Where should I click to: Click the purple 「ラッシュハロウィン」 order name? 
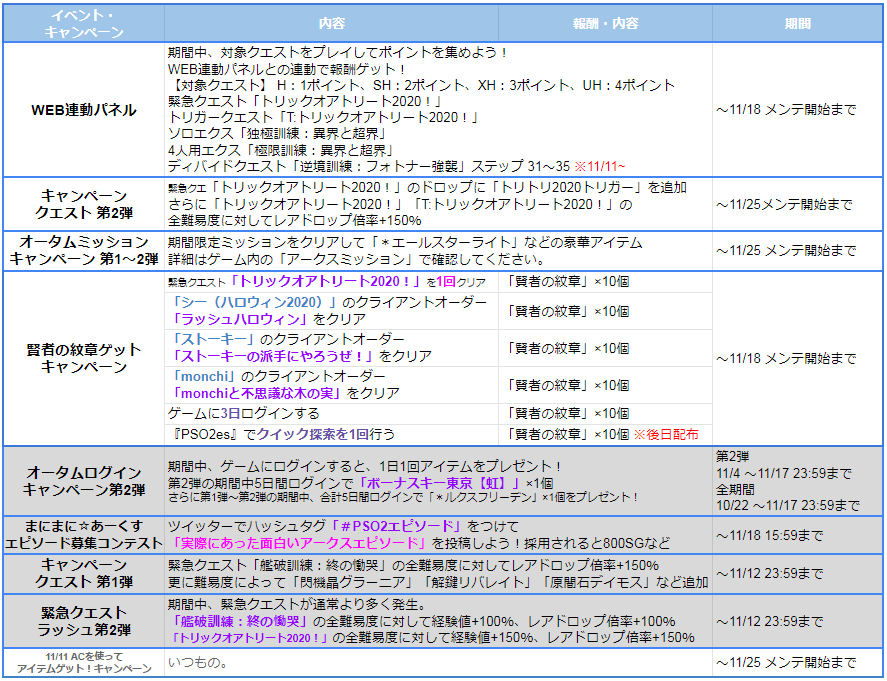click(x=240, y=319)
